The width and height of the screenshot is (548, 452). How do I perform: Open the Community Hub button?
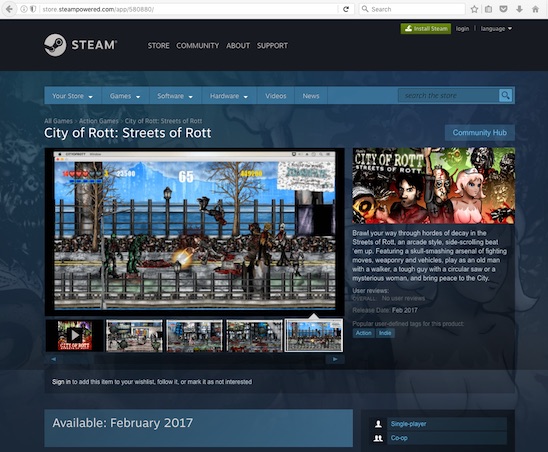(x=480, y=133)
